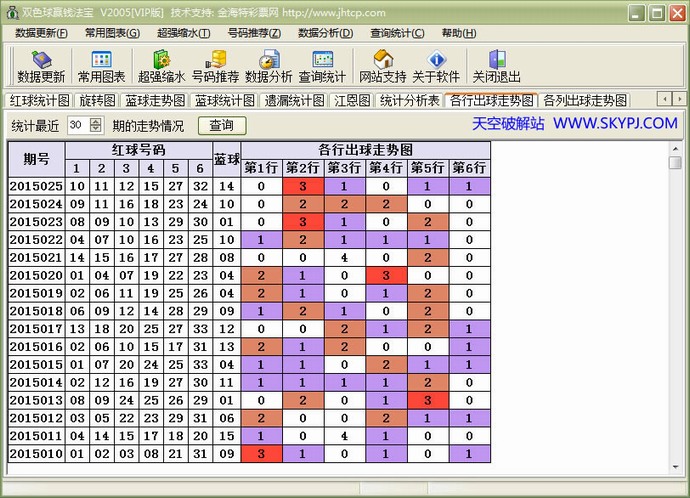This screenshot has width=690, height=498.
Task: Expand the 帮助(H) menu
Action: pos(458,33)
